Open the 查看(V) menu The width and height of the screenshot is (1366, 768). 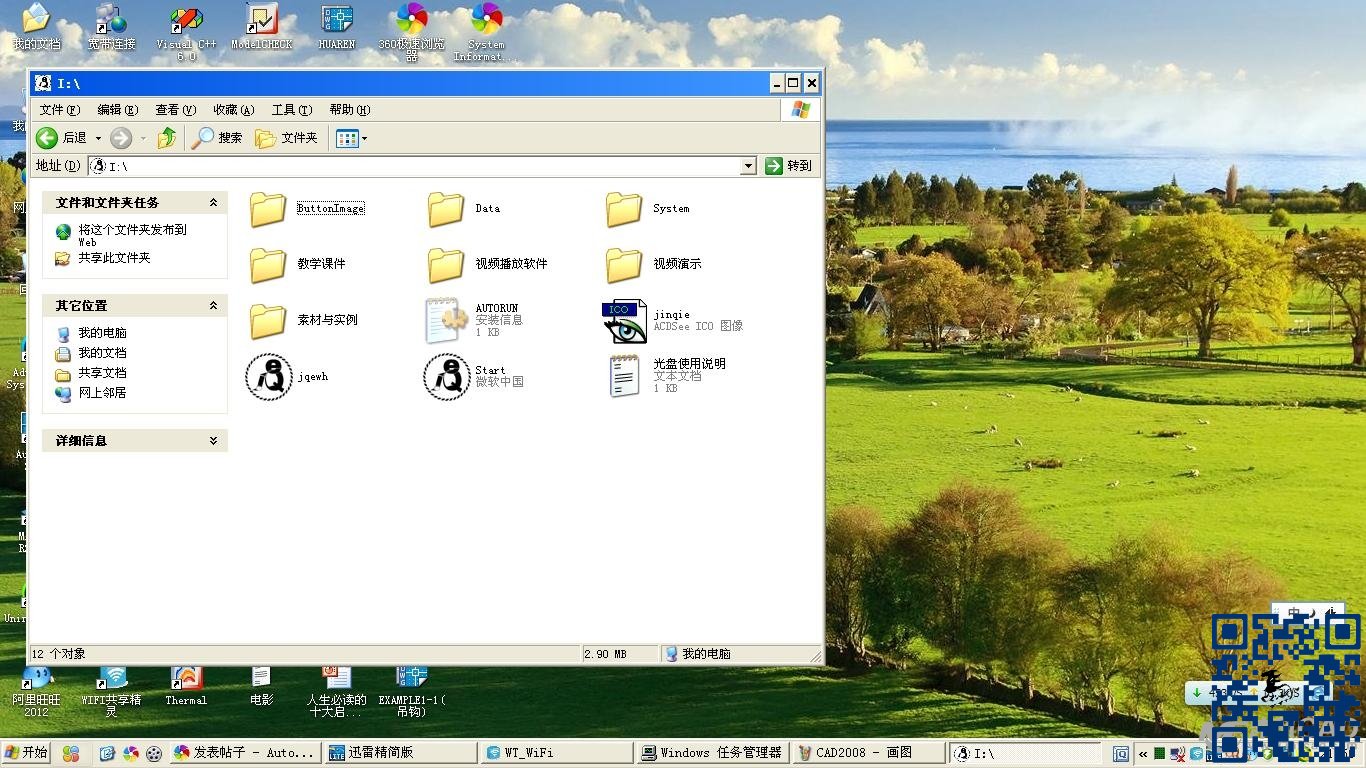pyautogui.click(x=175, y=110)
